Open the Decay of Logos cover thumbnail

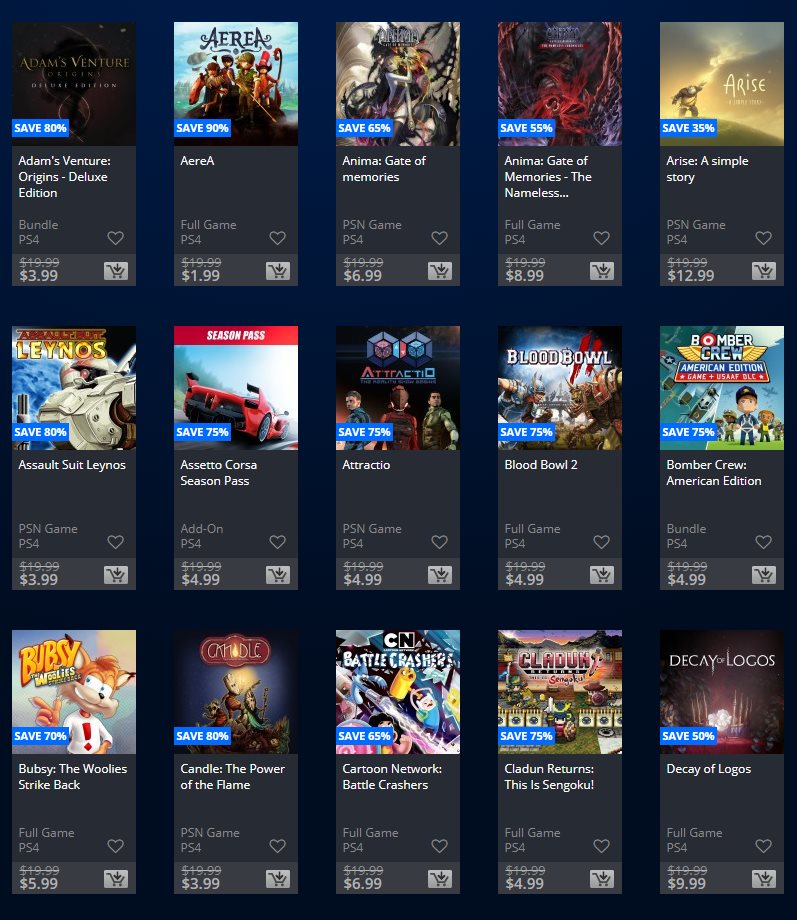click(722, 692)
